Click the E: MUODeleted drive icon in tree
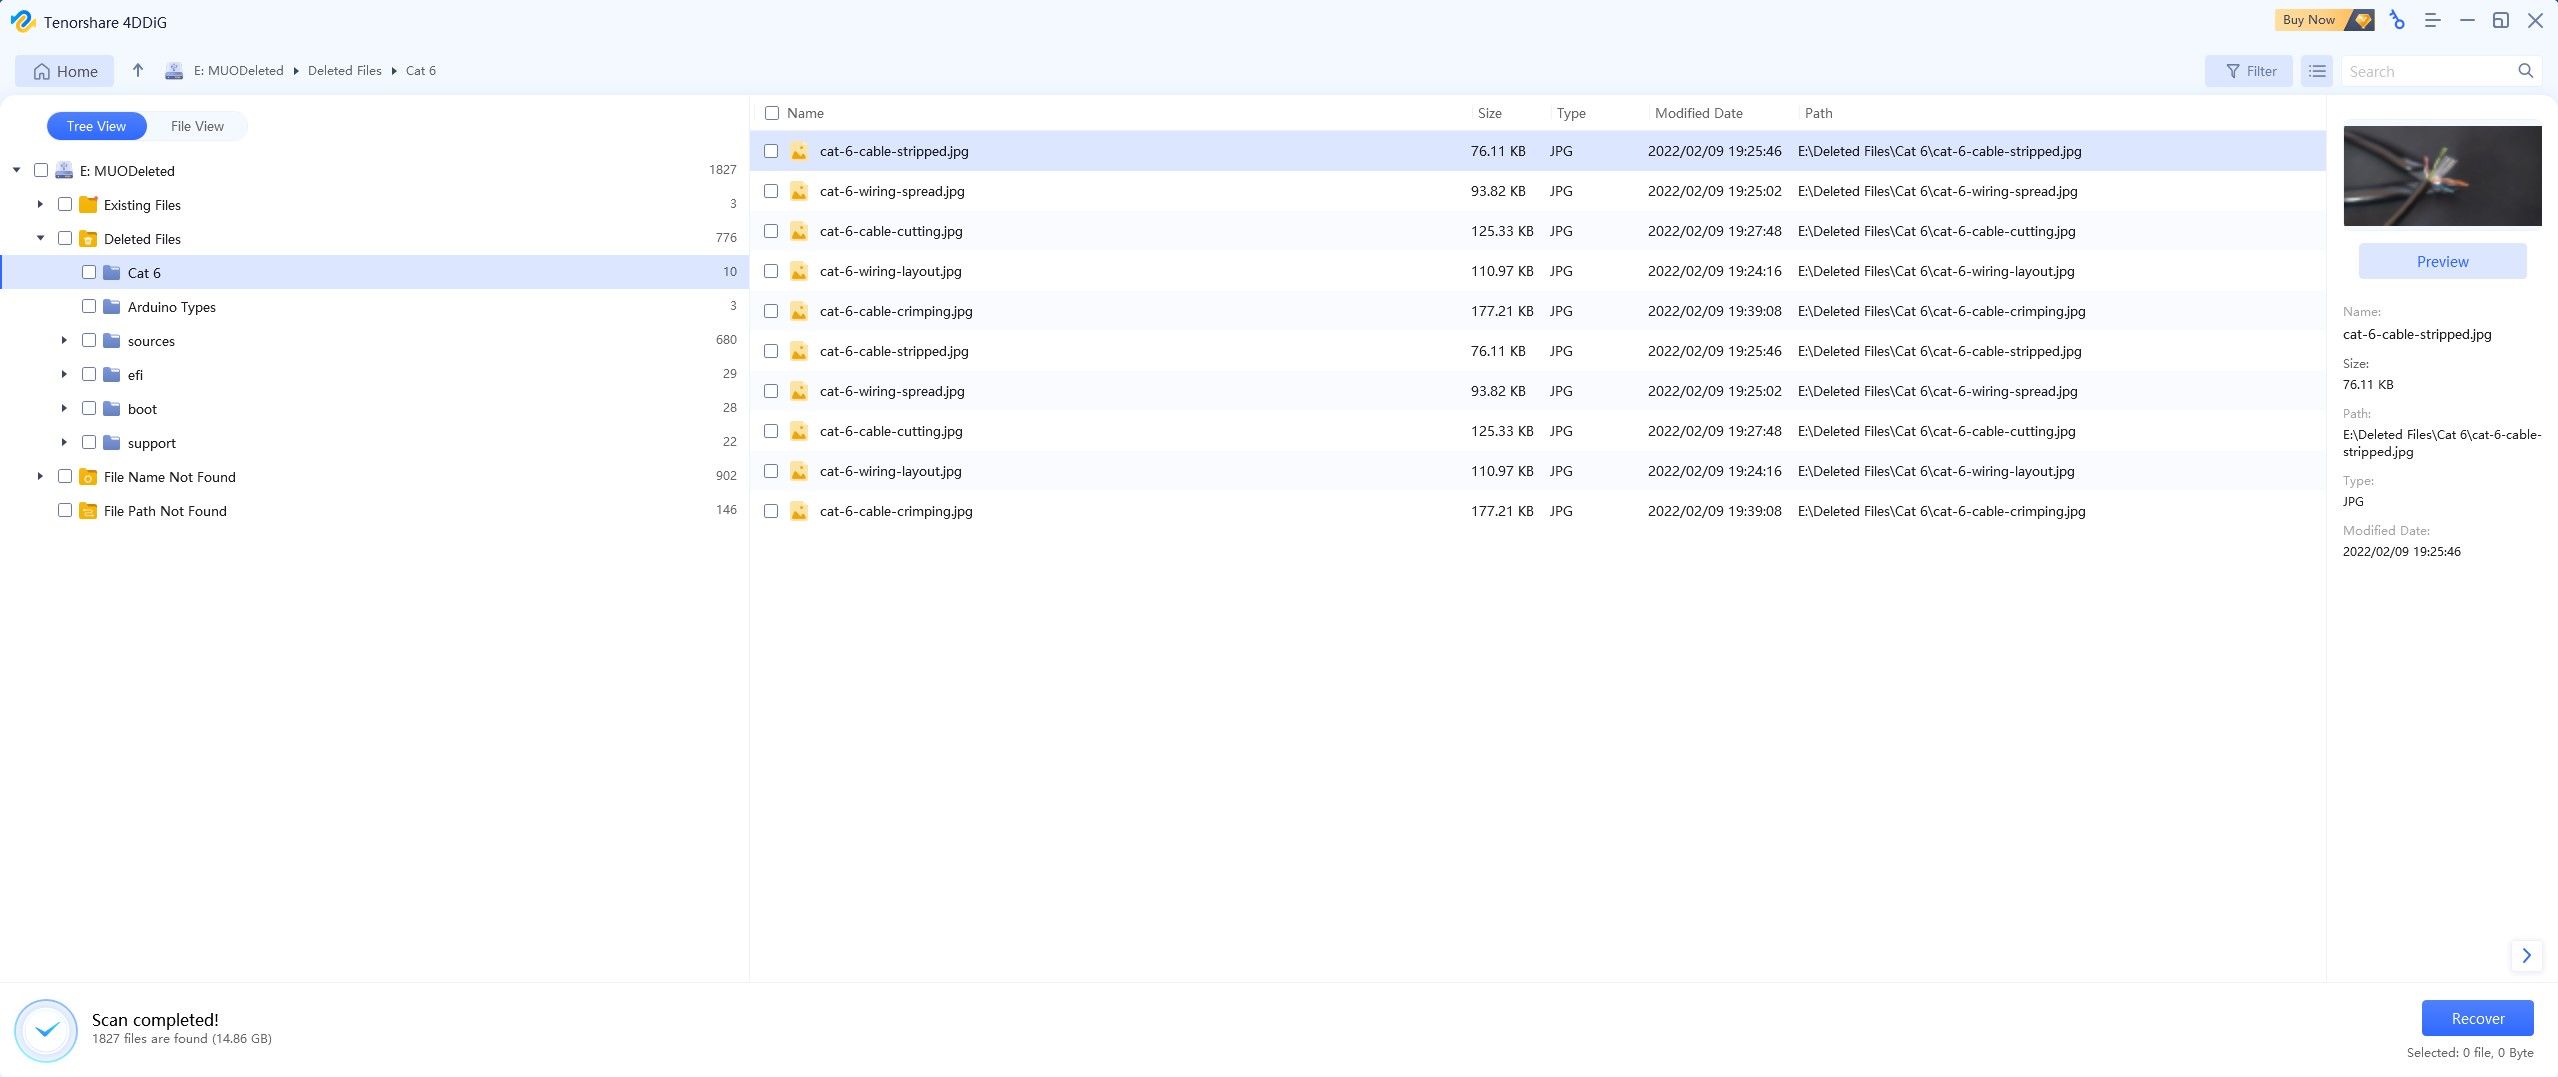This screenshot has height=1077, width=2558. 64,171
